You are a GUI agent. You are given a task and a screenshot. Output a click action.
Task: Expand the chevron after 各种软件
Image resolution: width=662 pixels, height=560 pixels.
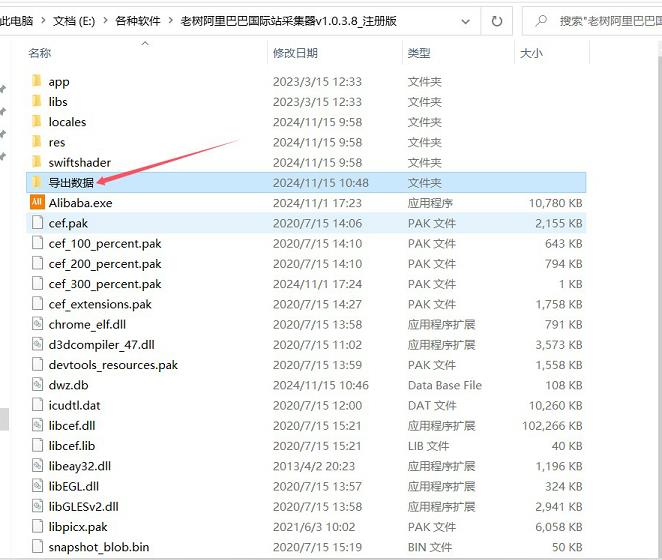[171, 20]
